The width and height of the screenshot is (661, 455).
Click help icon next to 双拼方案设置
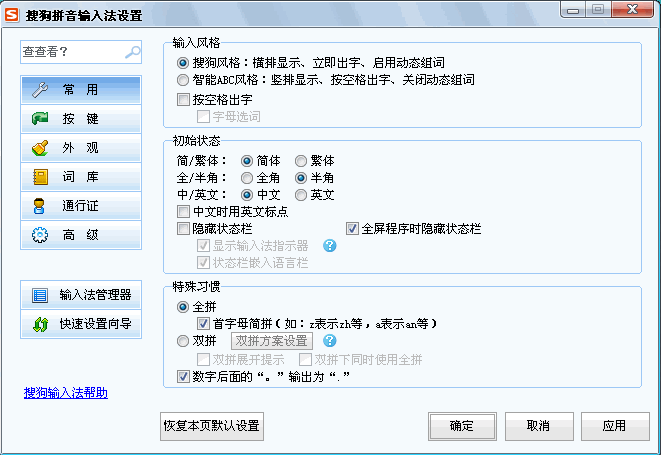(329, 341)
